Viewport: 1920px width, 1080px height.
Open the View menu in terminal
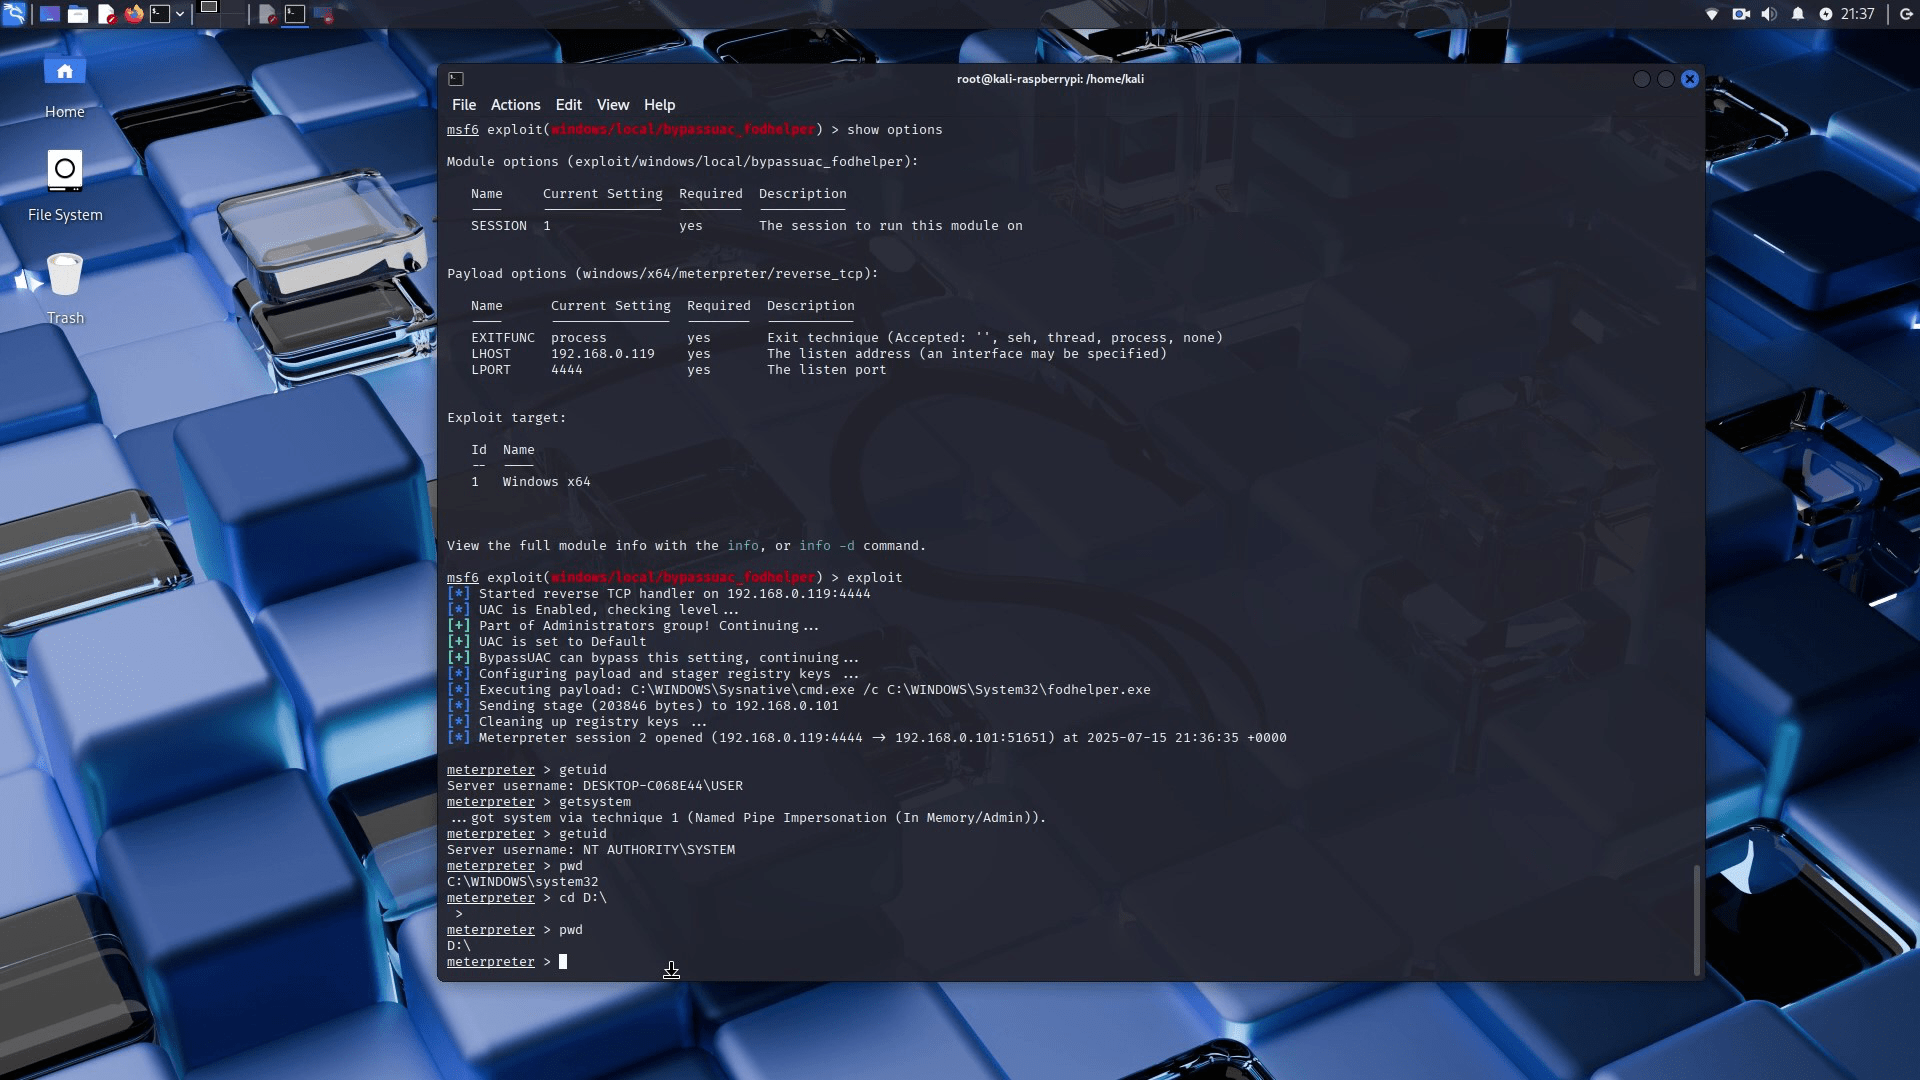click(613, 105)
